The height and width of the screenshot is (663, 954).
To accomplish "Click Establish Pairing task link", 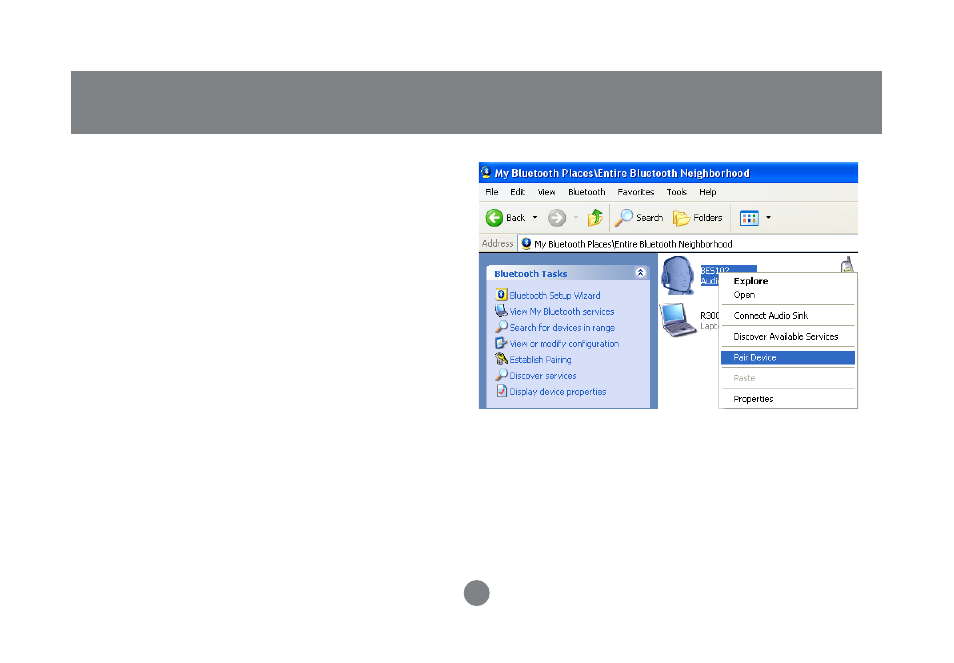I will [x=540, y=360].
